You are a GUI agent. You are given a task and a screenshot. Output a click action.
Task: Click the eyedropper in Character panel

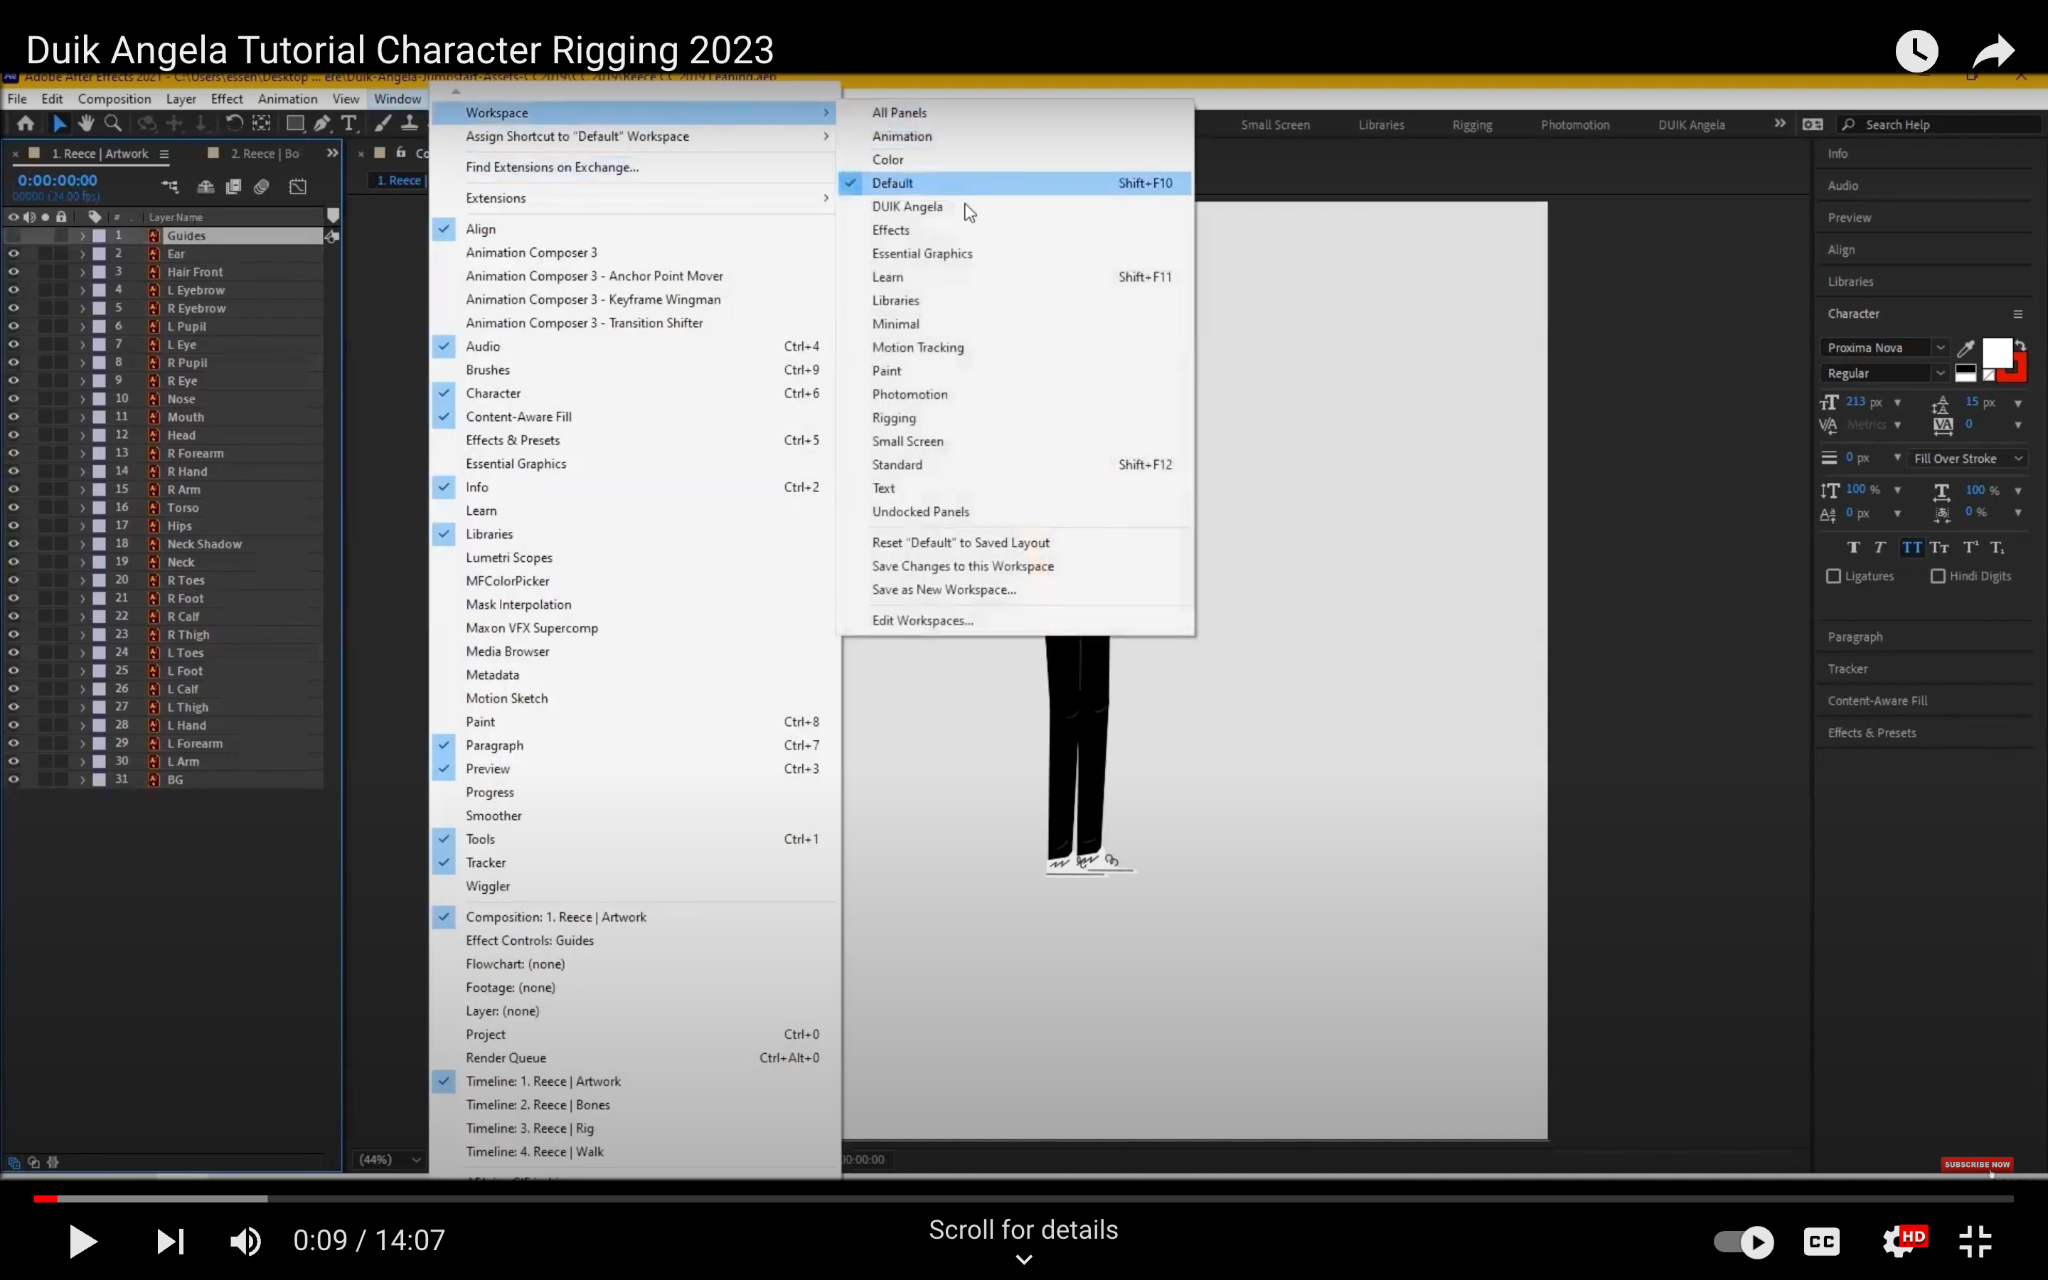1965,348
